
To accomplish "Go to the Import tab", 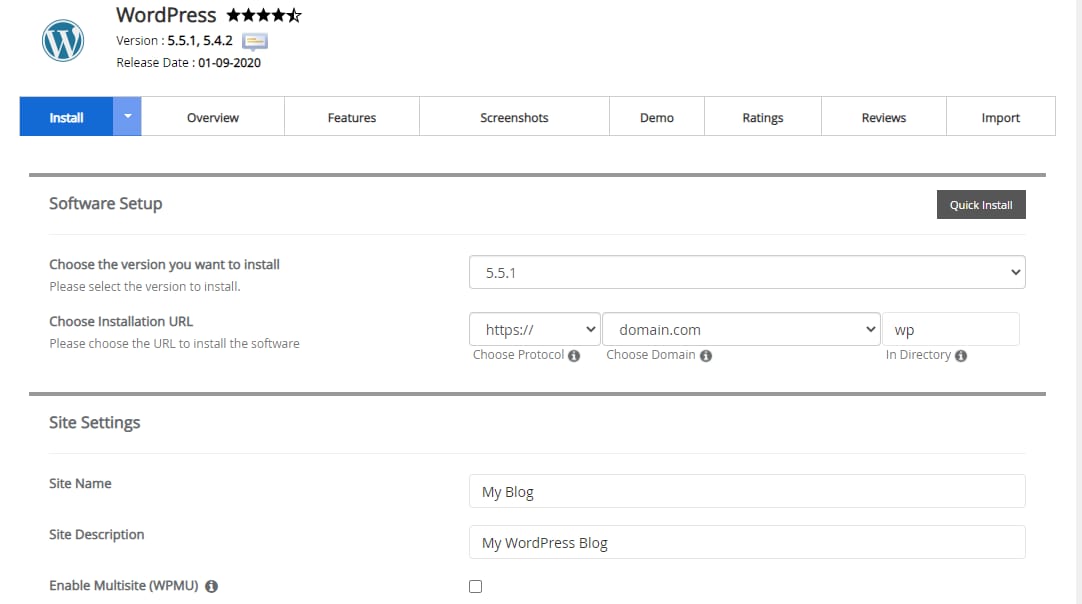I will pyautogui.click(x=1000, y=117).
